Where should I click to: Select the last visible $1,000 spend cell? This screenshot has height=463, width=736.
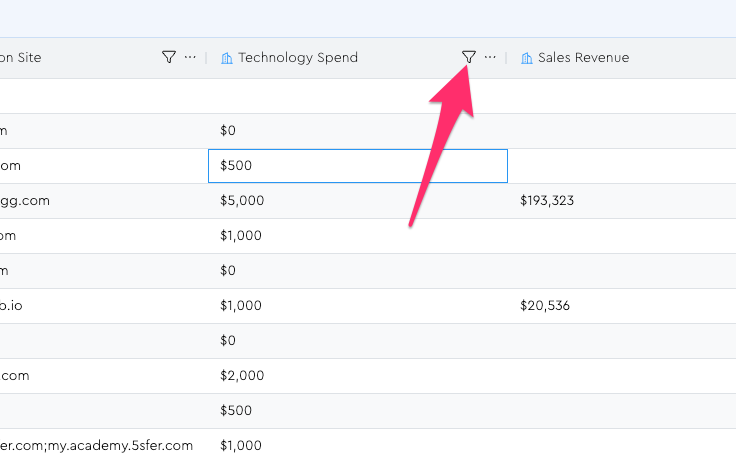(242, 446)
